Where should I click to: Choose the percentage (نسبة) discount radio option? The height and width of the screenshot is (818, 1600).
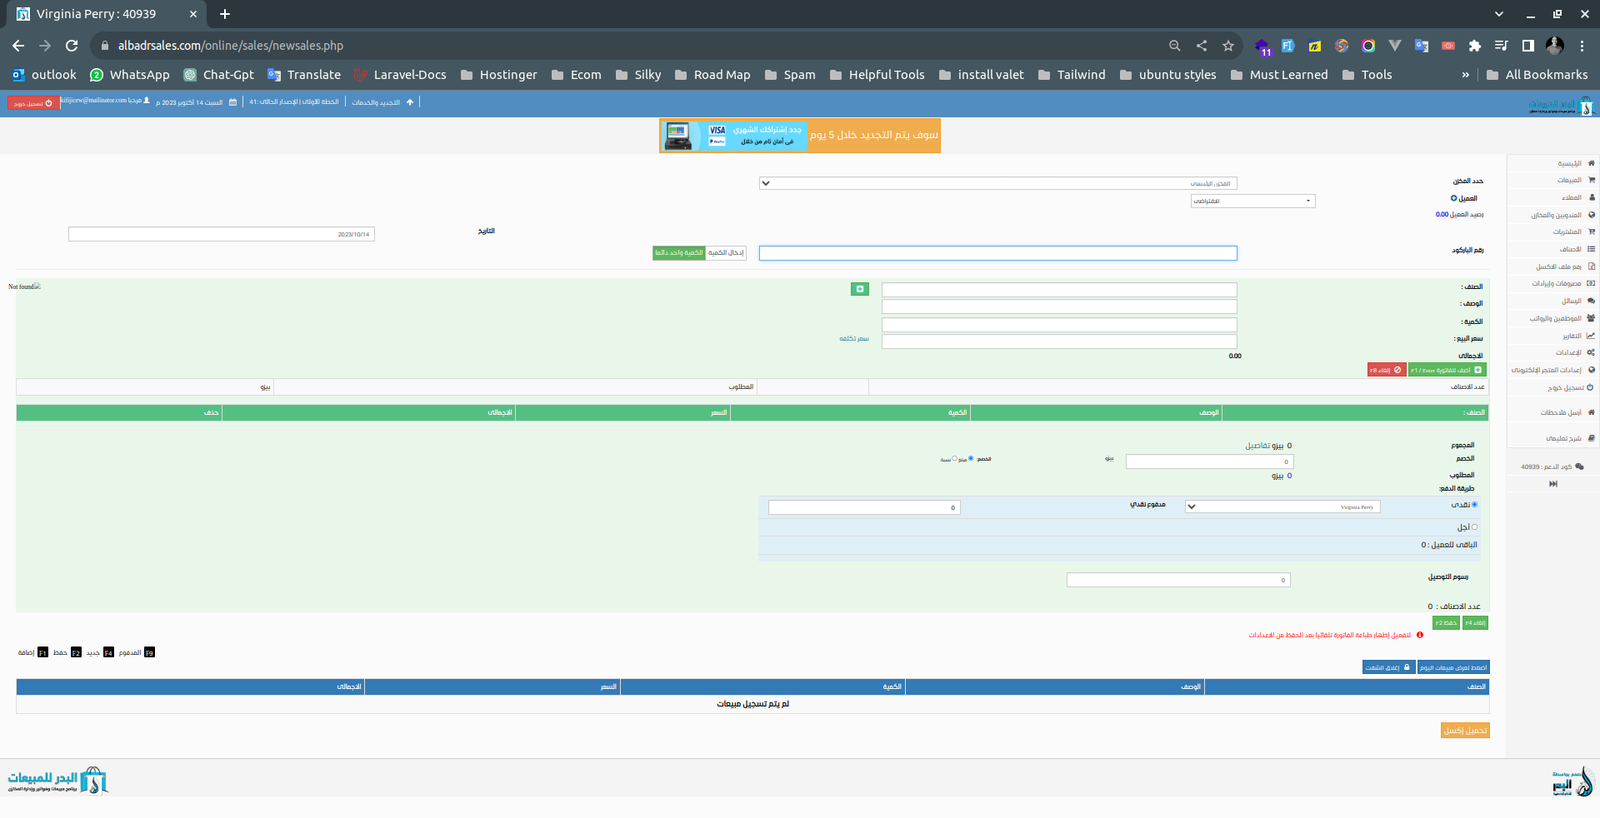pyautogui.click(x=954, y=459)
